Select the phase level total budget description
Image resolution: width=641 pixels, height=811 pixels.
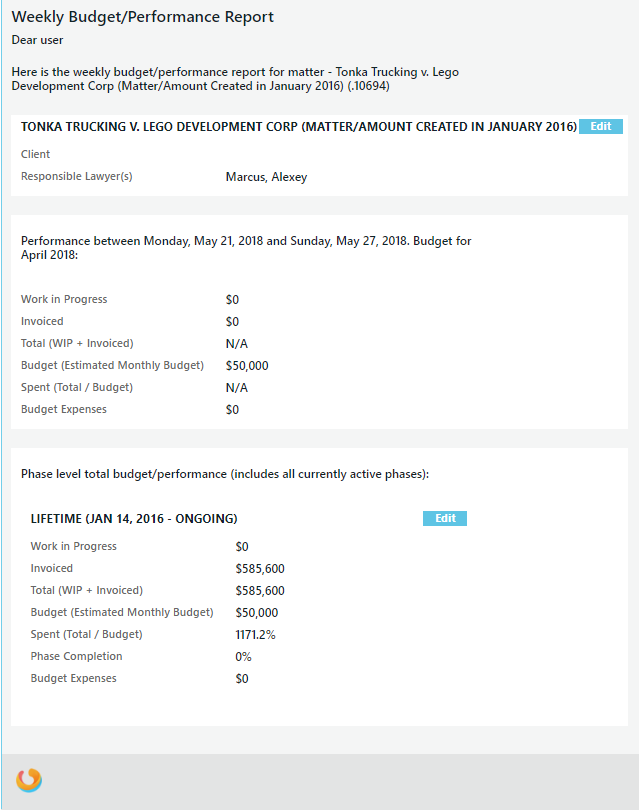(225, 474)
